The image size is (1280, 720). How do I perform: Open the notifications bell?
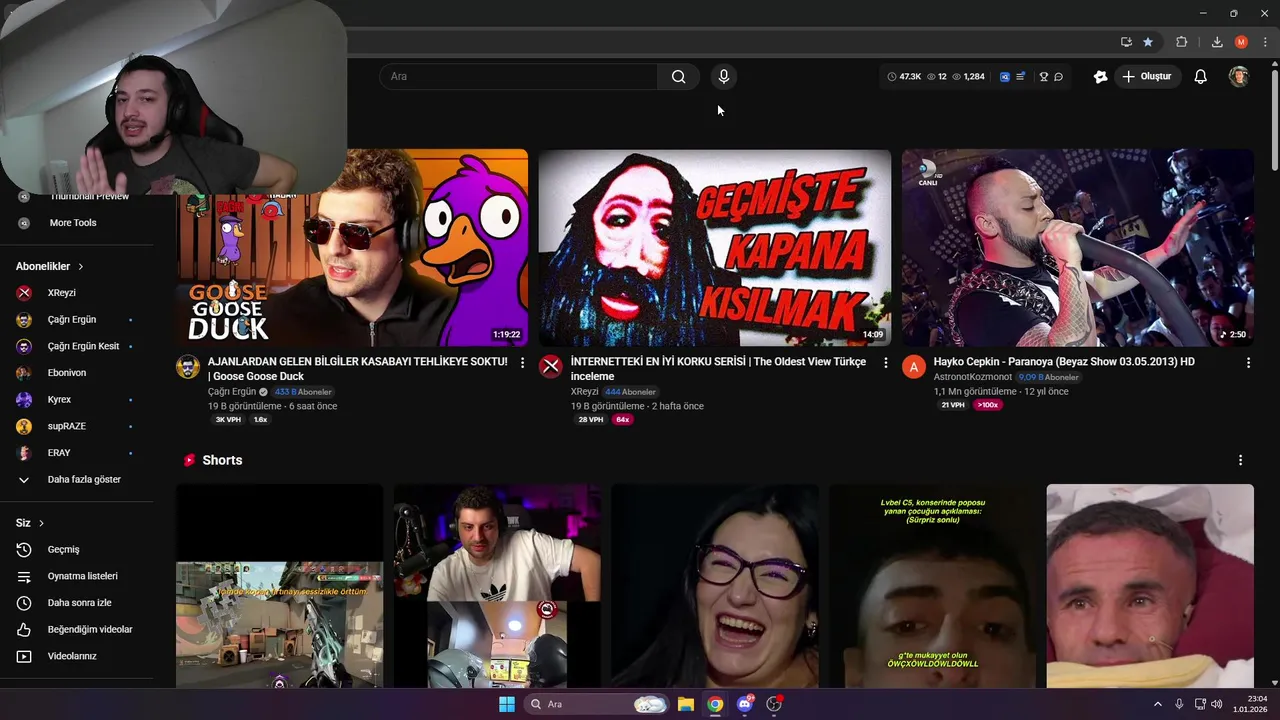pyautogui.click(x=1200, y=76)
